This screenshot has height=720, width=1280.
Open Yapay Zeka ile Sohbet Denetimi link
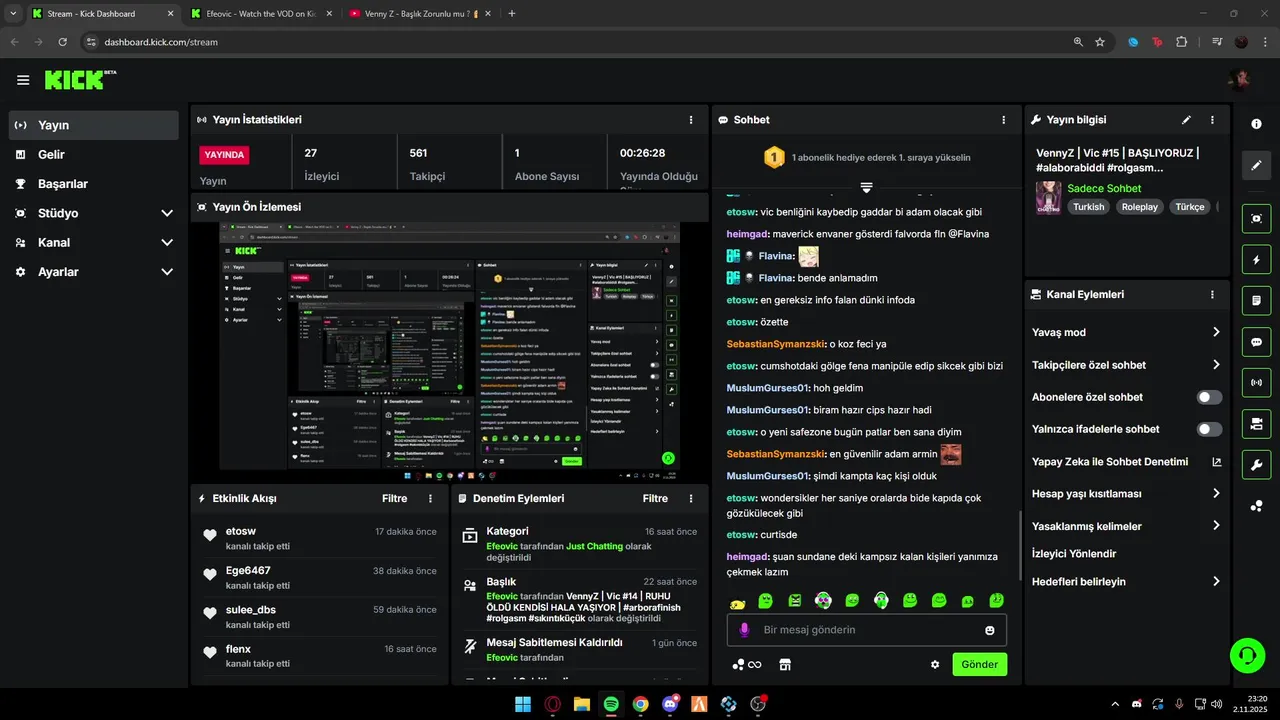1127,462
